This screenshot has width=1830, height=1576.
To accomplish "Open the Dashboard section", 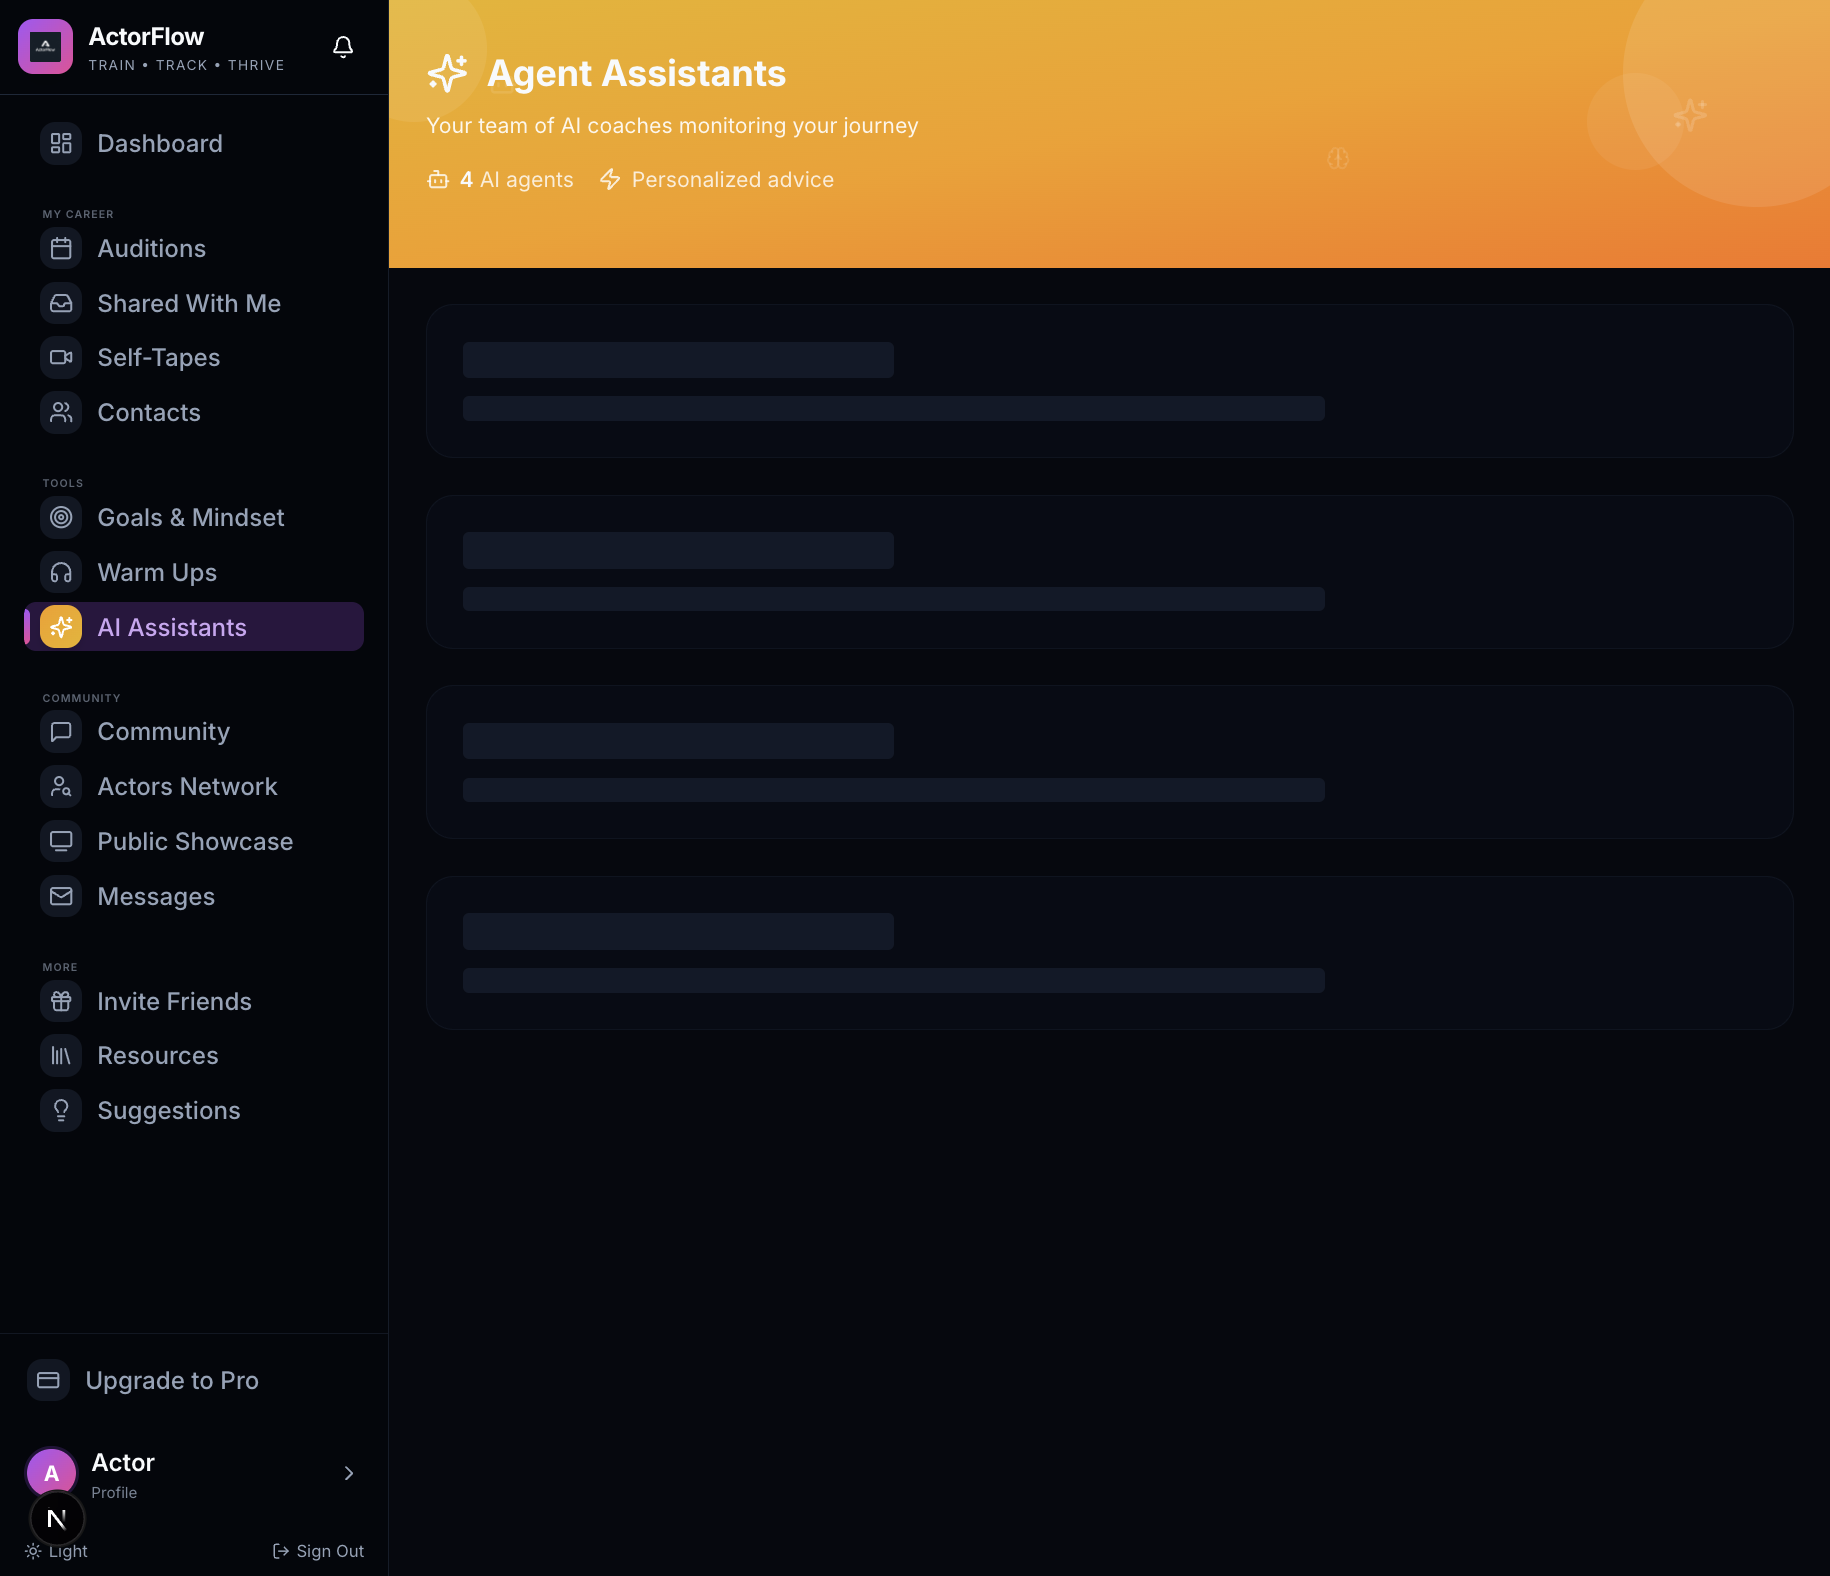I will point(160,143).
